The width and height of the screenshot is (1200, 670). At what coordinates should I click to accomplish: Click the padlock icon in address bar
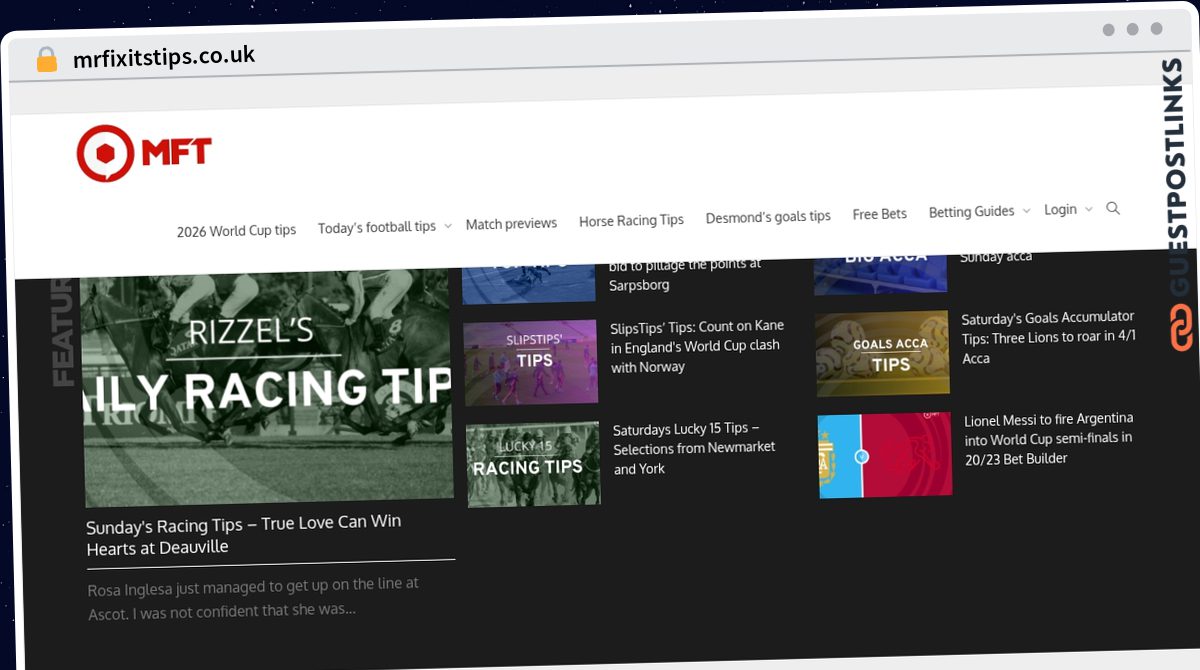[46, 60]
